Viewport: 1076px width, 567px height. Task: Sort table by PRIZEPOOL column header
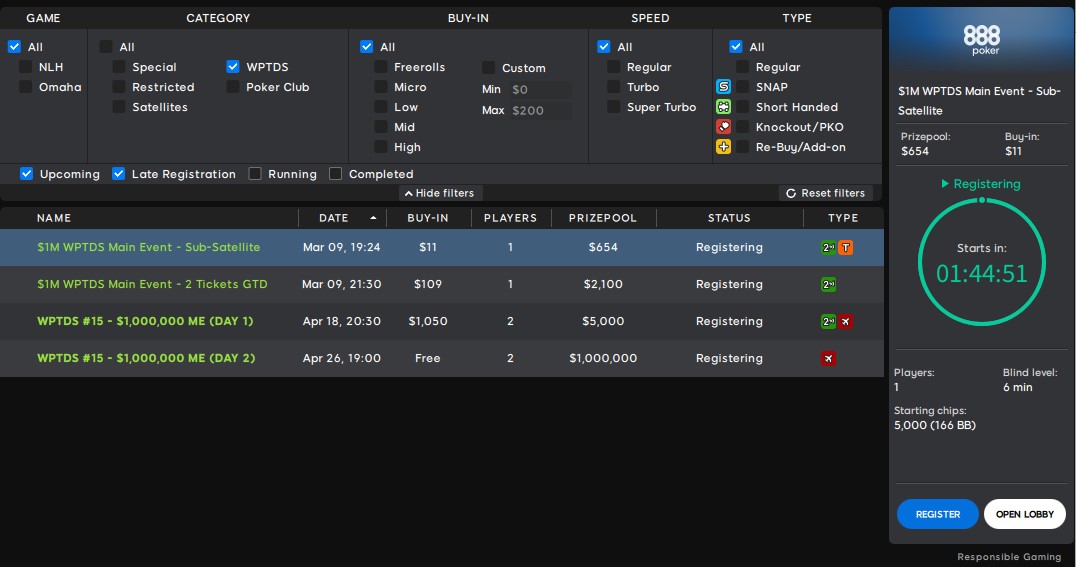(603, 218)
